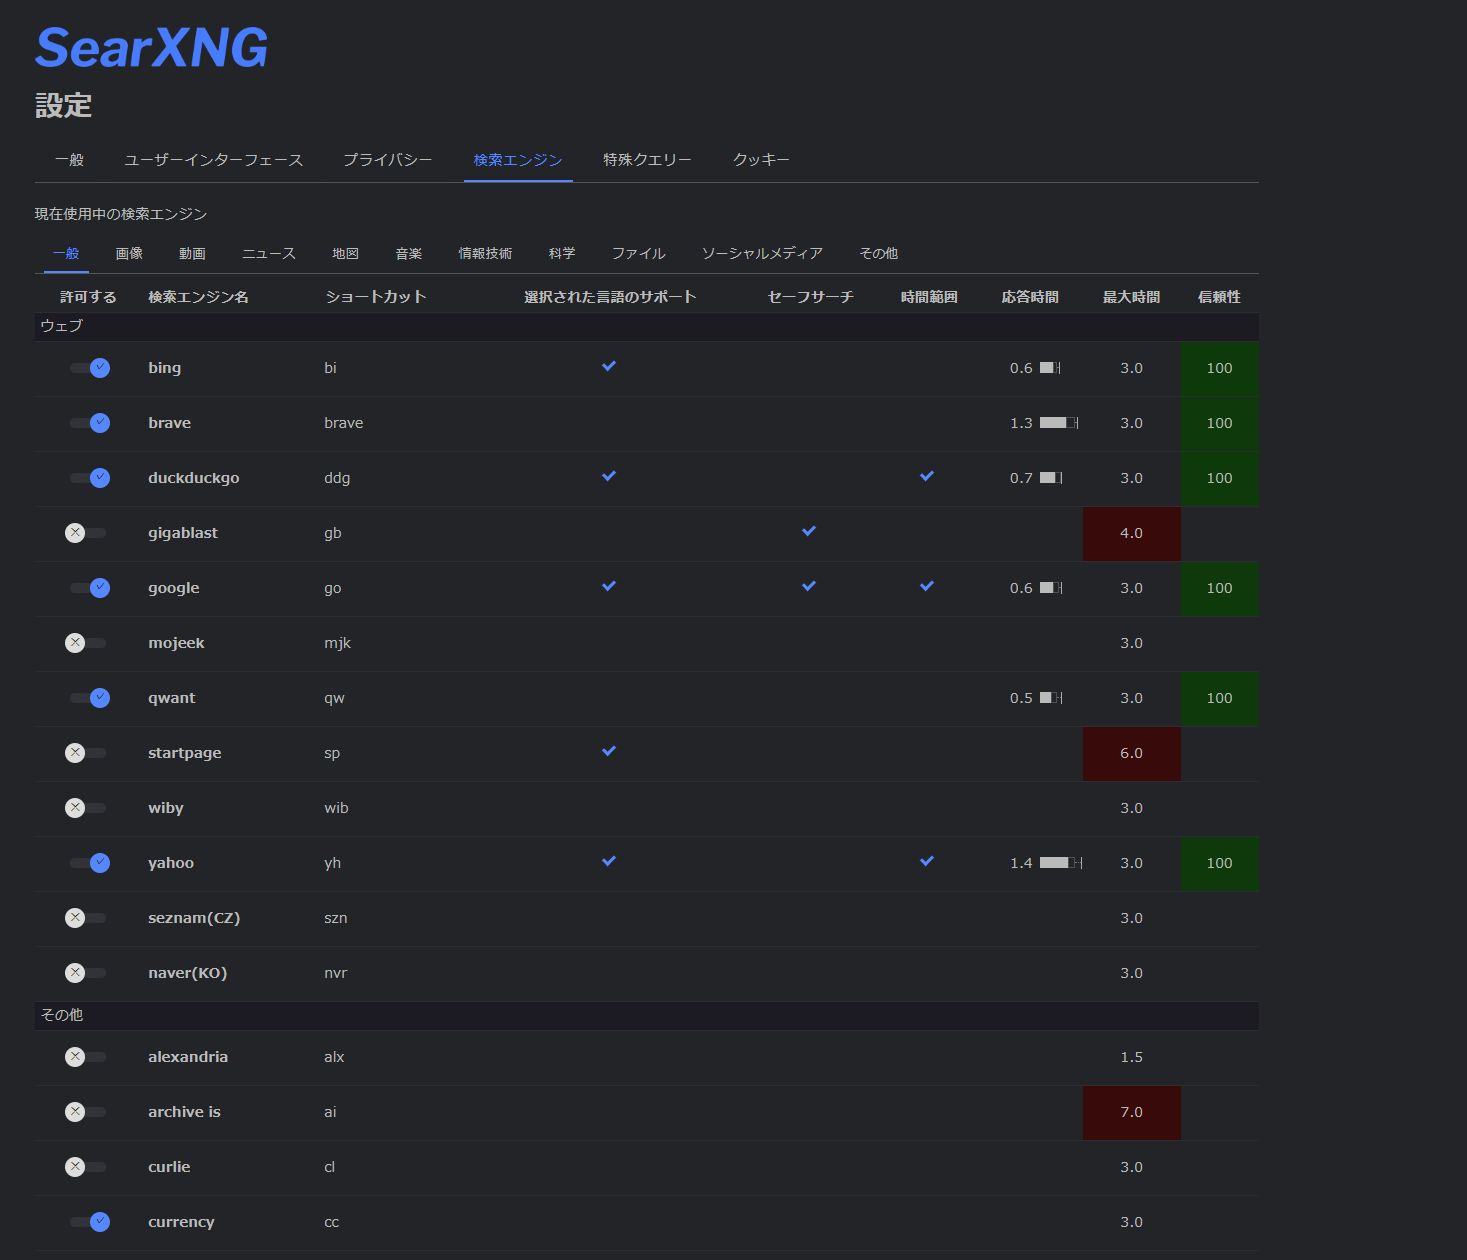
Task: Toggle the google engine off
Action: coord(89,588)
